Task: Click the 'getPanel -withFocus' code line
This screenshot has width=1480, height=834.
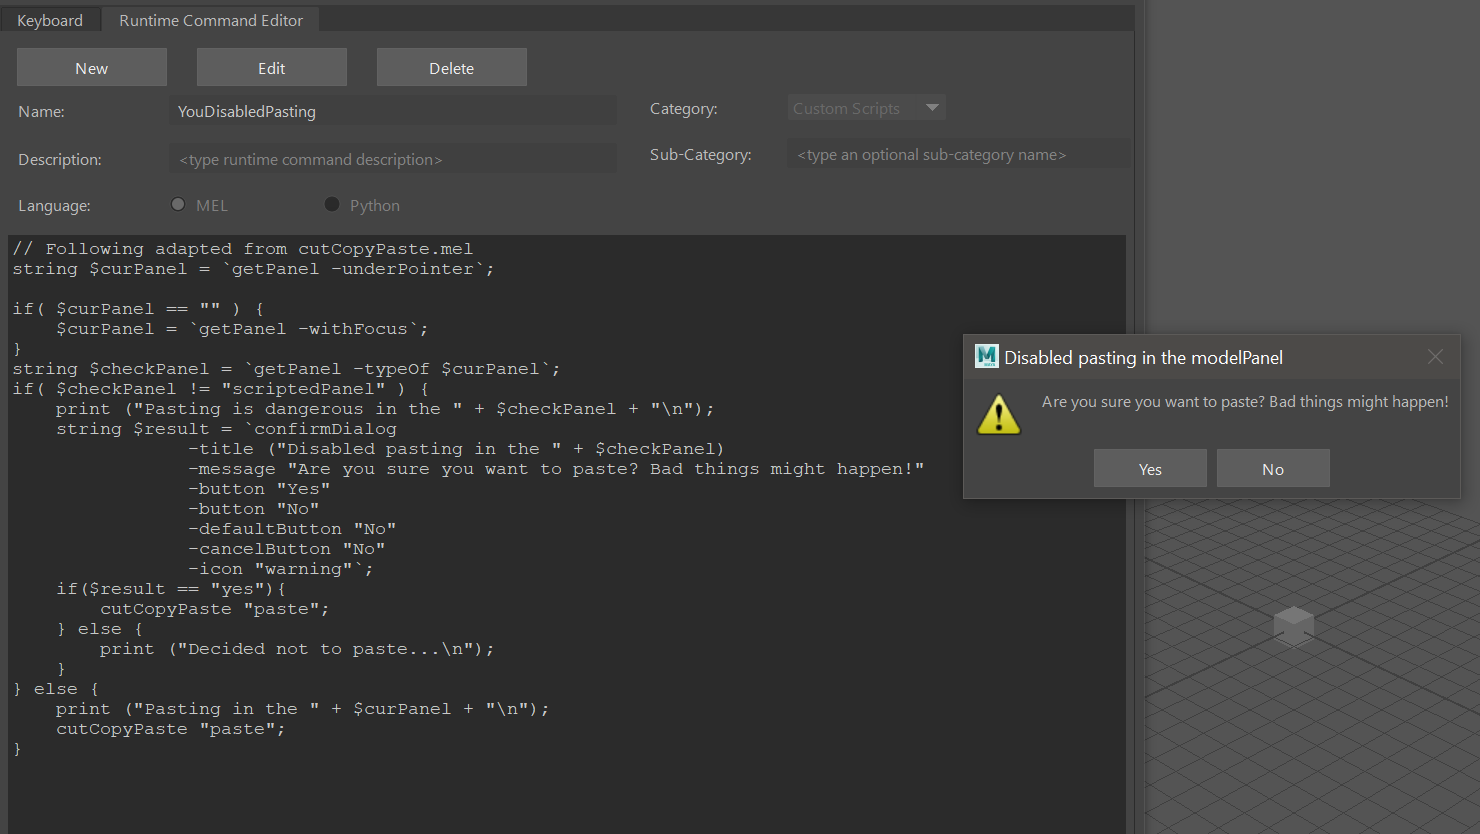Action: click(x=242, y=329)
